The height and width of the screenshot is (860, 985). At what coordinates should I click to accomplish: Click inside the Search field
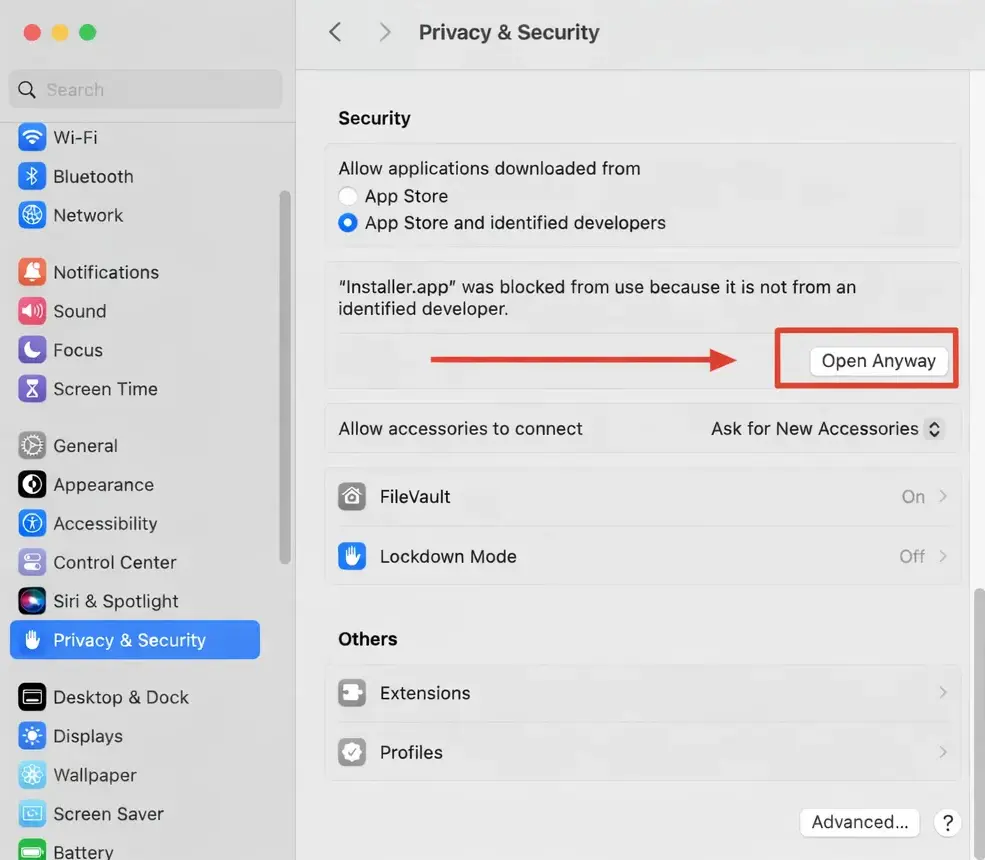[145, 89]
